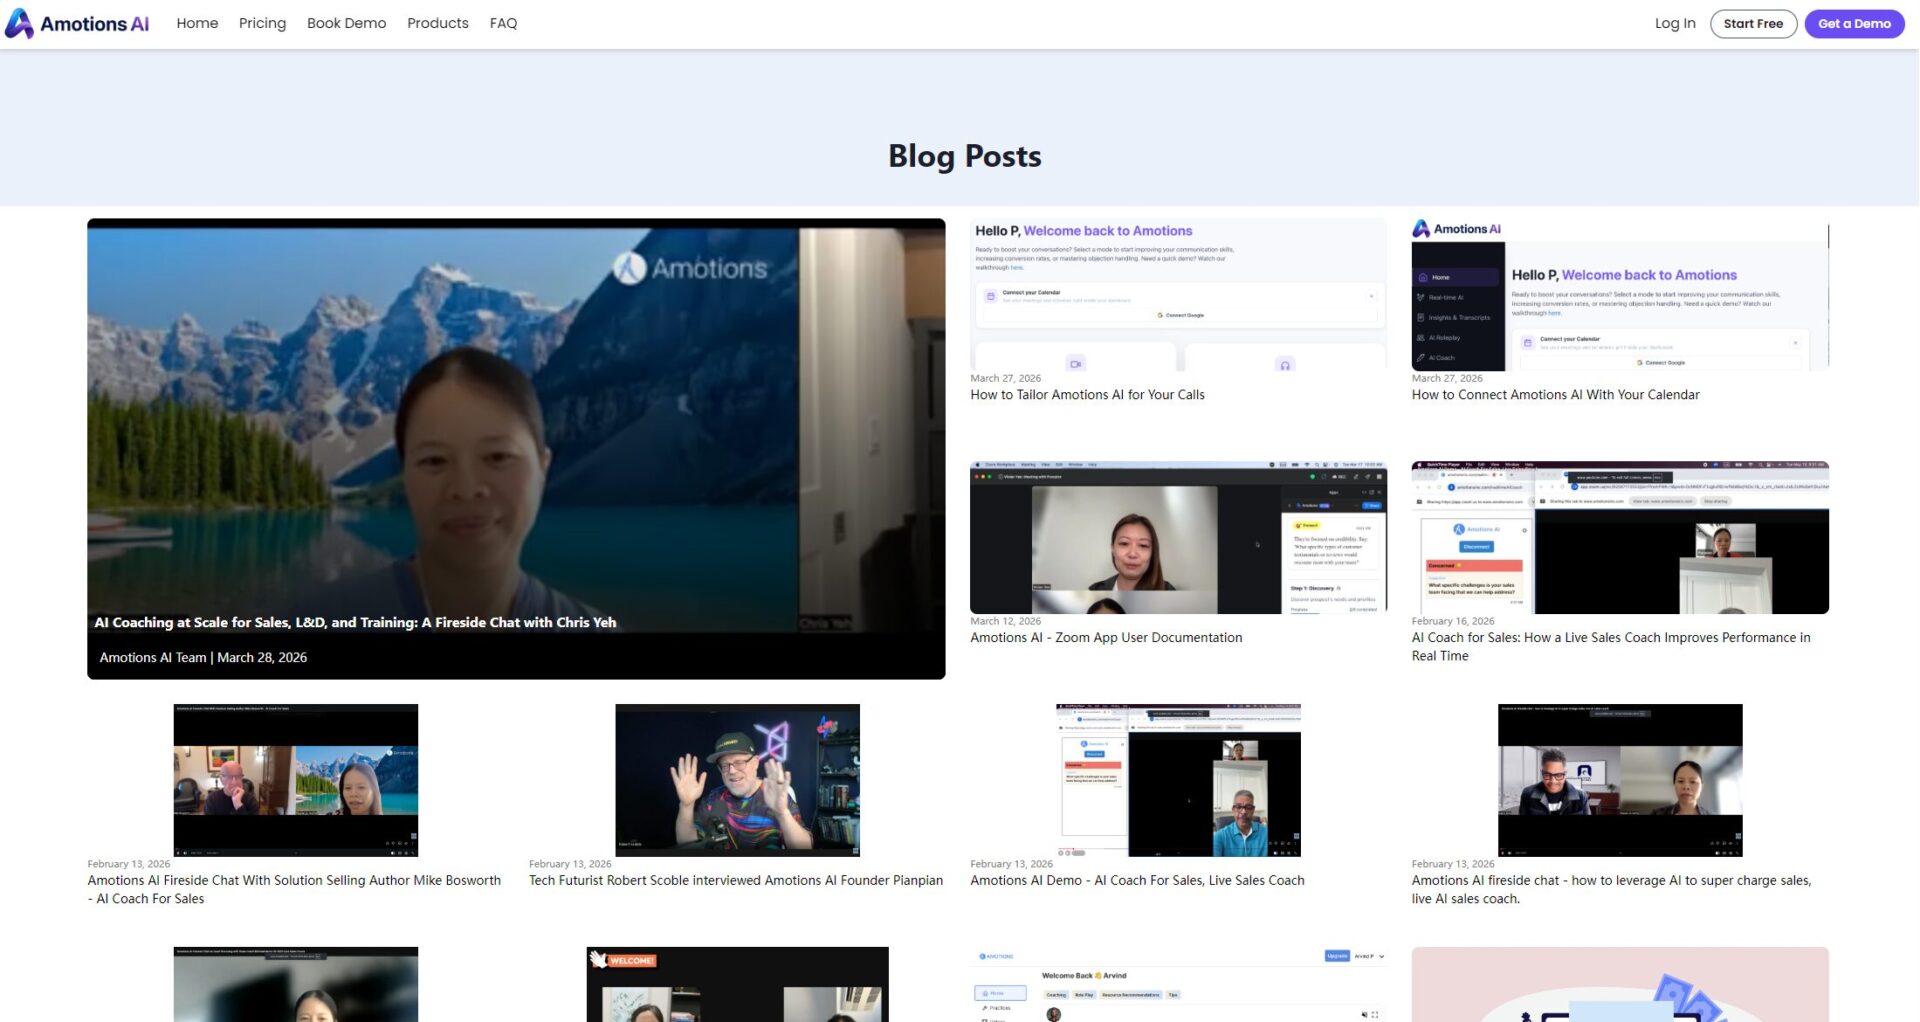Screen dimensions: 1920x1022
Task: Open How to Connect Amotions AI With Your Calendar
Action: click(x=1555, y=395)
